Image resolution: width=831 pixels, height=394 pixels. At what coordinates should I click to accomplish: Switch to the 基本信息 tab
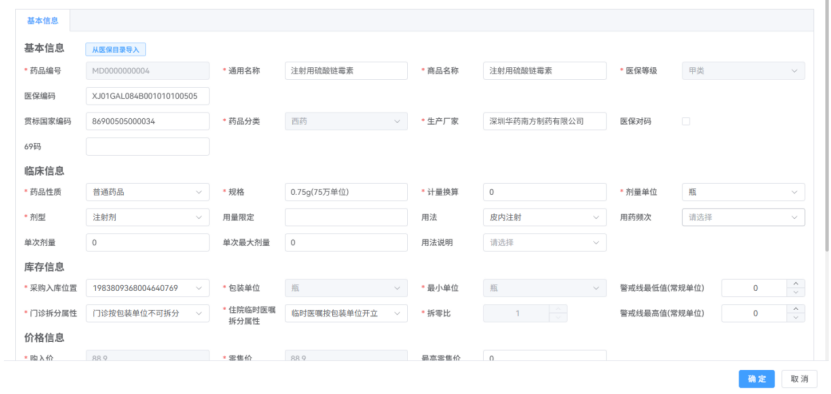coord(42,21)
